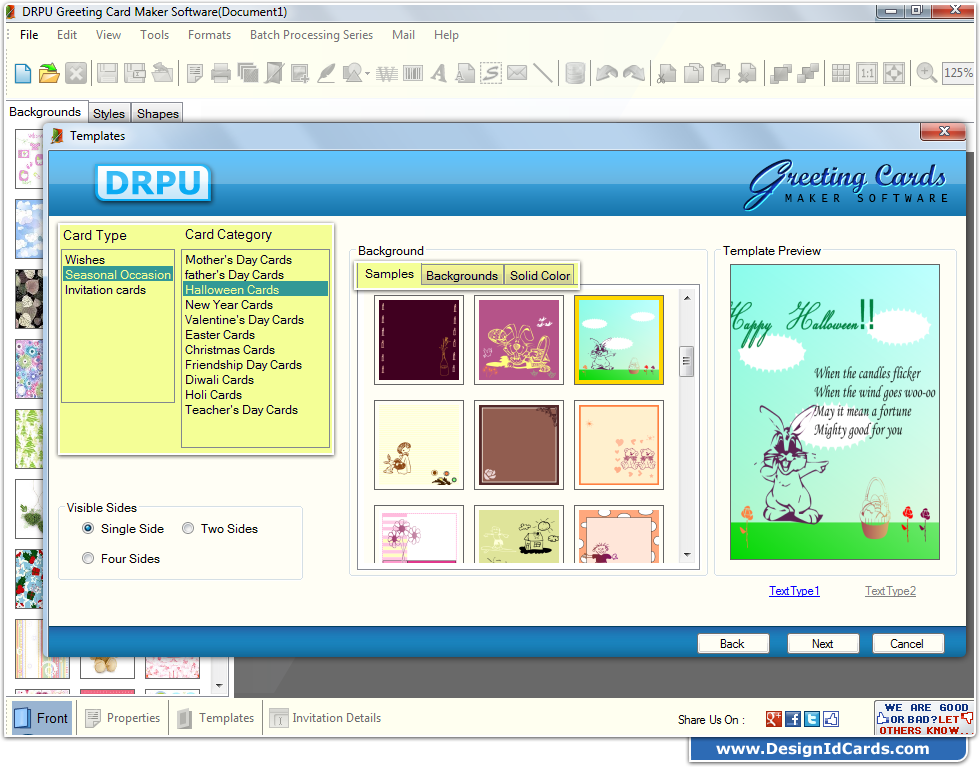The width and height of the screenshot is (980, 767).
Task: Click the Next button
Action: point(822,644)
